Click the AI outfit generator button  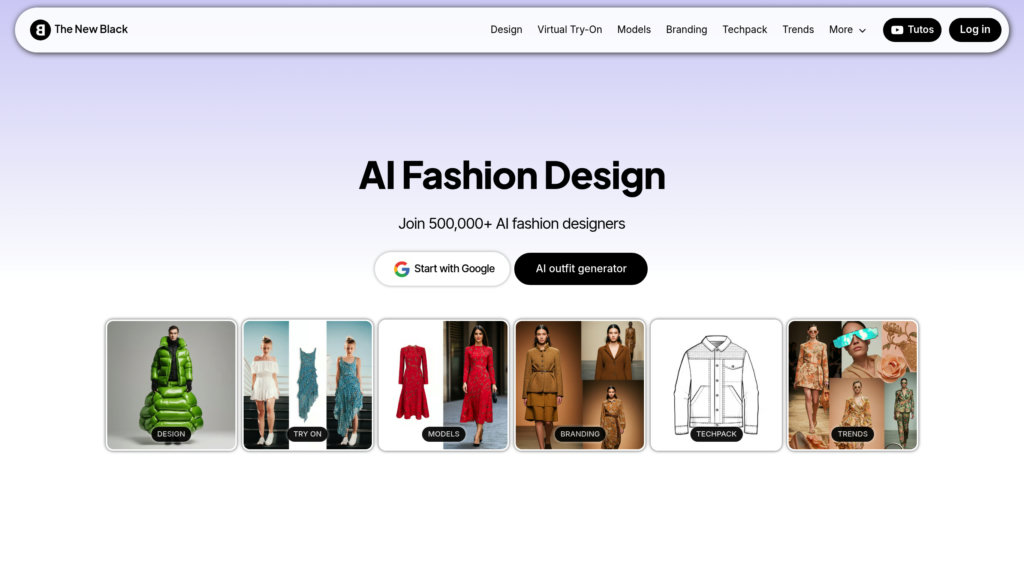[581, 268]
